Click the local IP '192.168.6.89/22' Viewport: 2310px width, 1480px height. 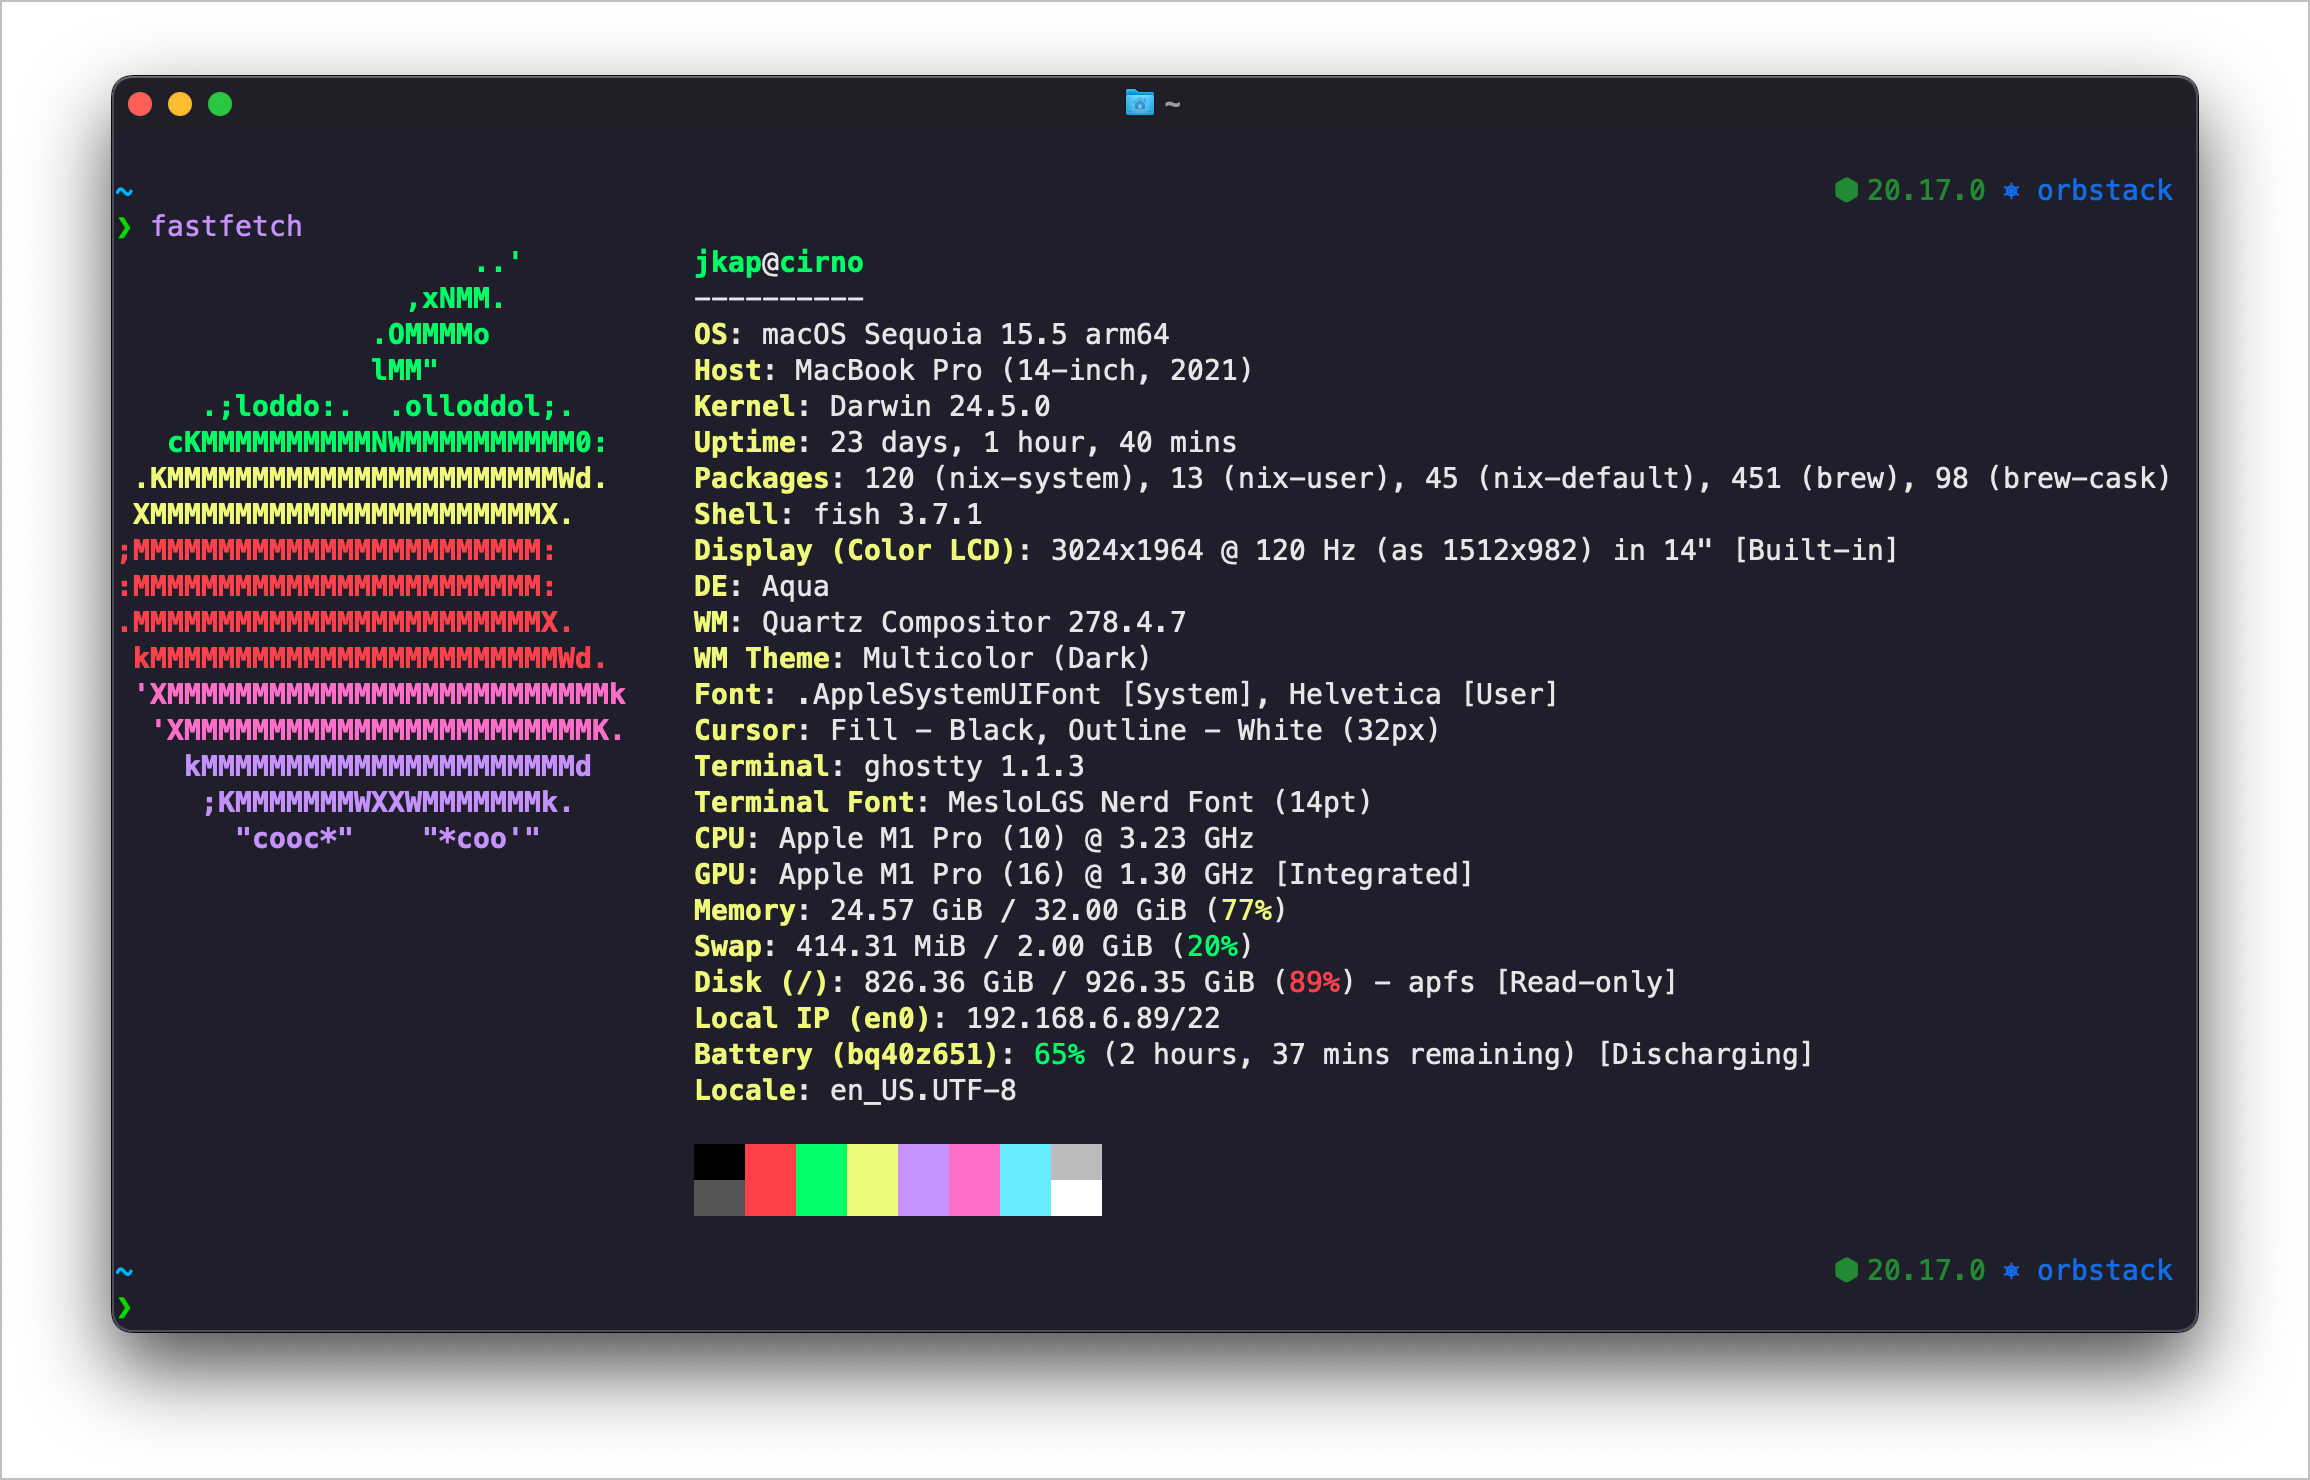pyautogui.click(x=1093, y=1019)
